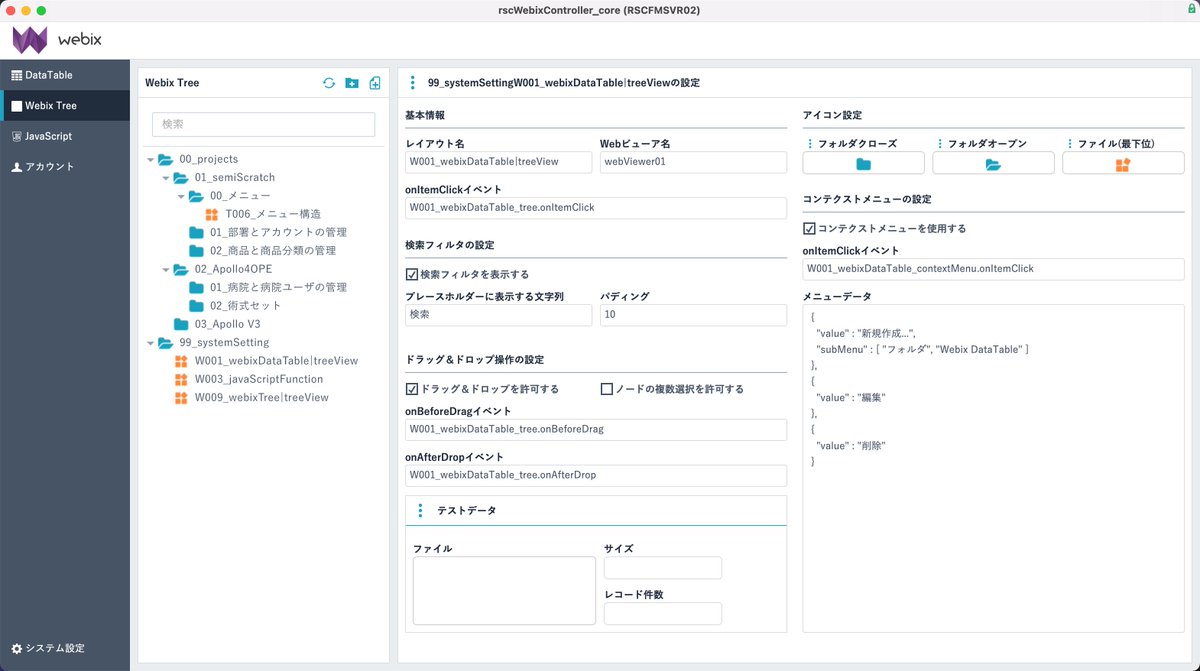Uncheck ドラッグ＆ドロップを許可する checkbox
Screen dimensions: 1200x671
(411, 389)
